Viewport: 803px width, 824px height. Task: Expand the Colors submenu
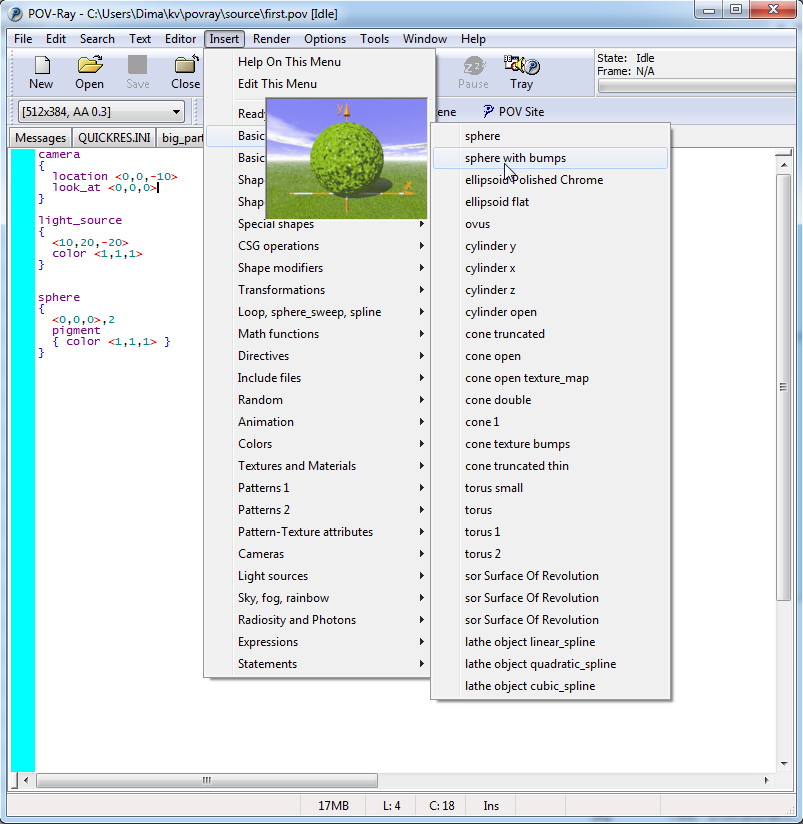[x=318, y=444]
